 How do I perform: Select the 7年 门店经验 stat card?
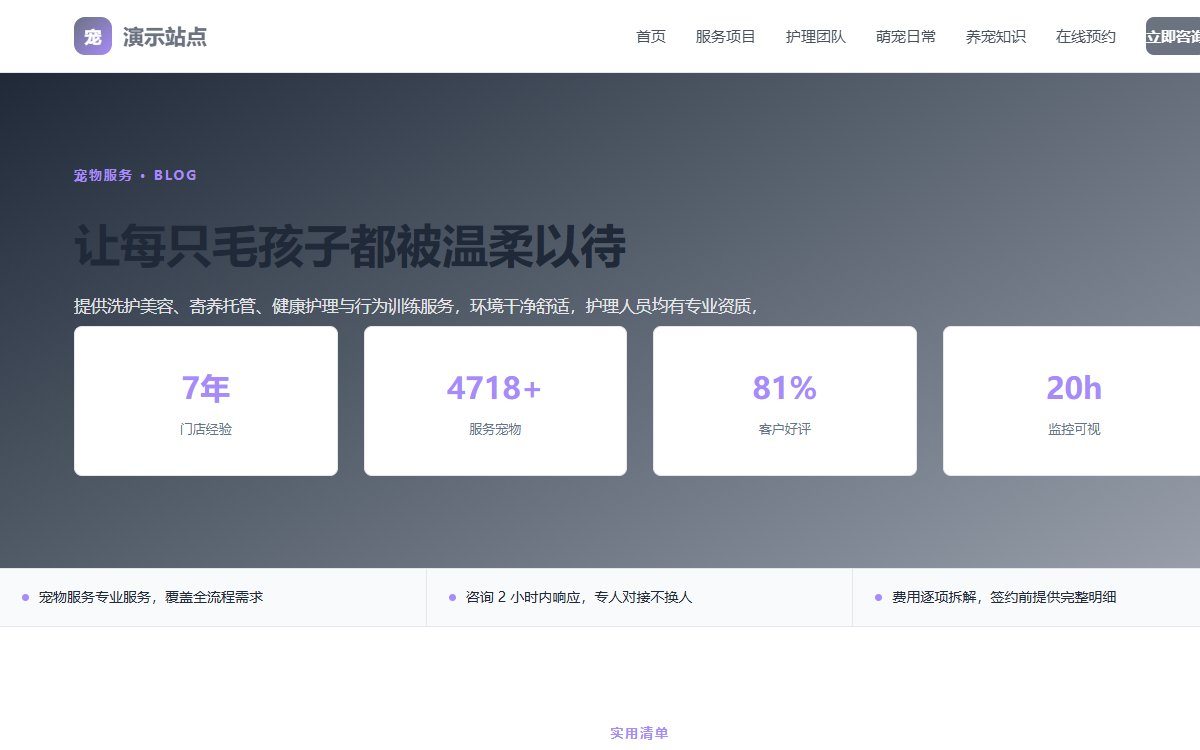coord(206,401)
